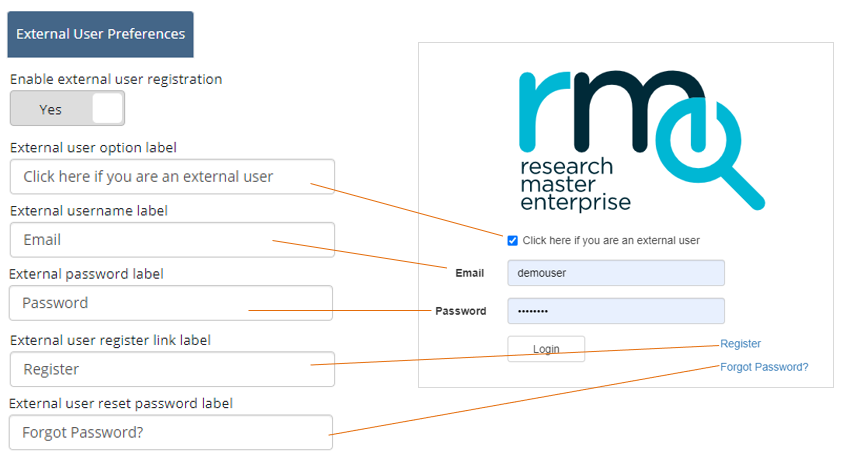Select the 'External user reset password label' heading text
Viewport: 846px width, 460px height.
(121, 403)
